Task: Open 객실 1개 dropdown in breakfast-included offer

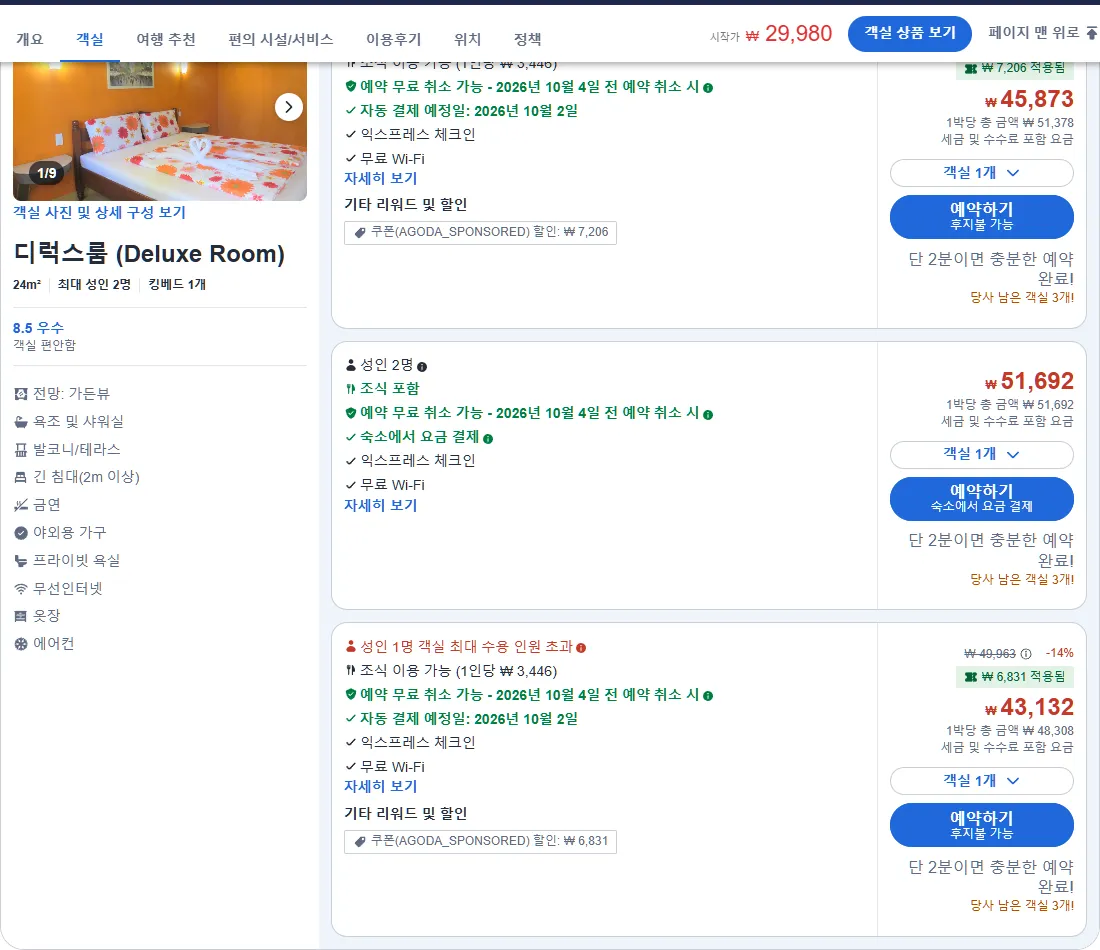Action: [981, 455]
